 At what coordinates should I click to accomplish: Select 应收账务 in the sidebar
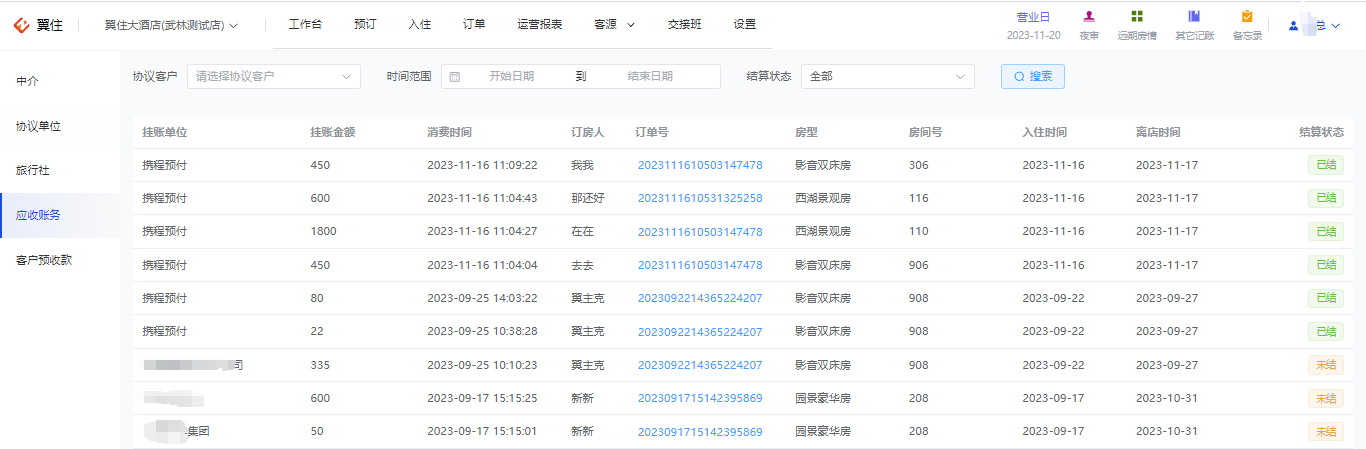pos(60,215)
